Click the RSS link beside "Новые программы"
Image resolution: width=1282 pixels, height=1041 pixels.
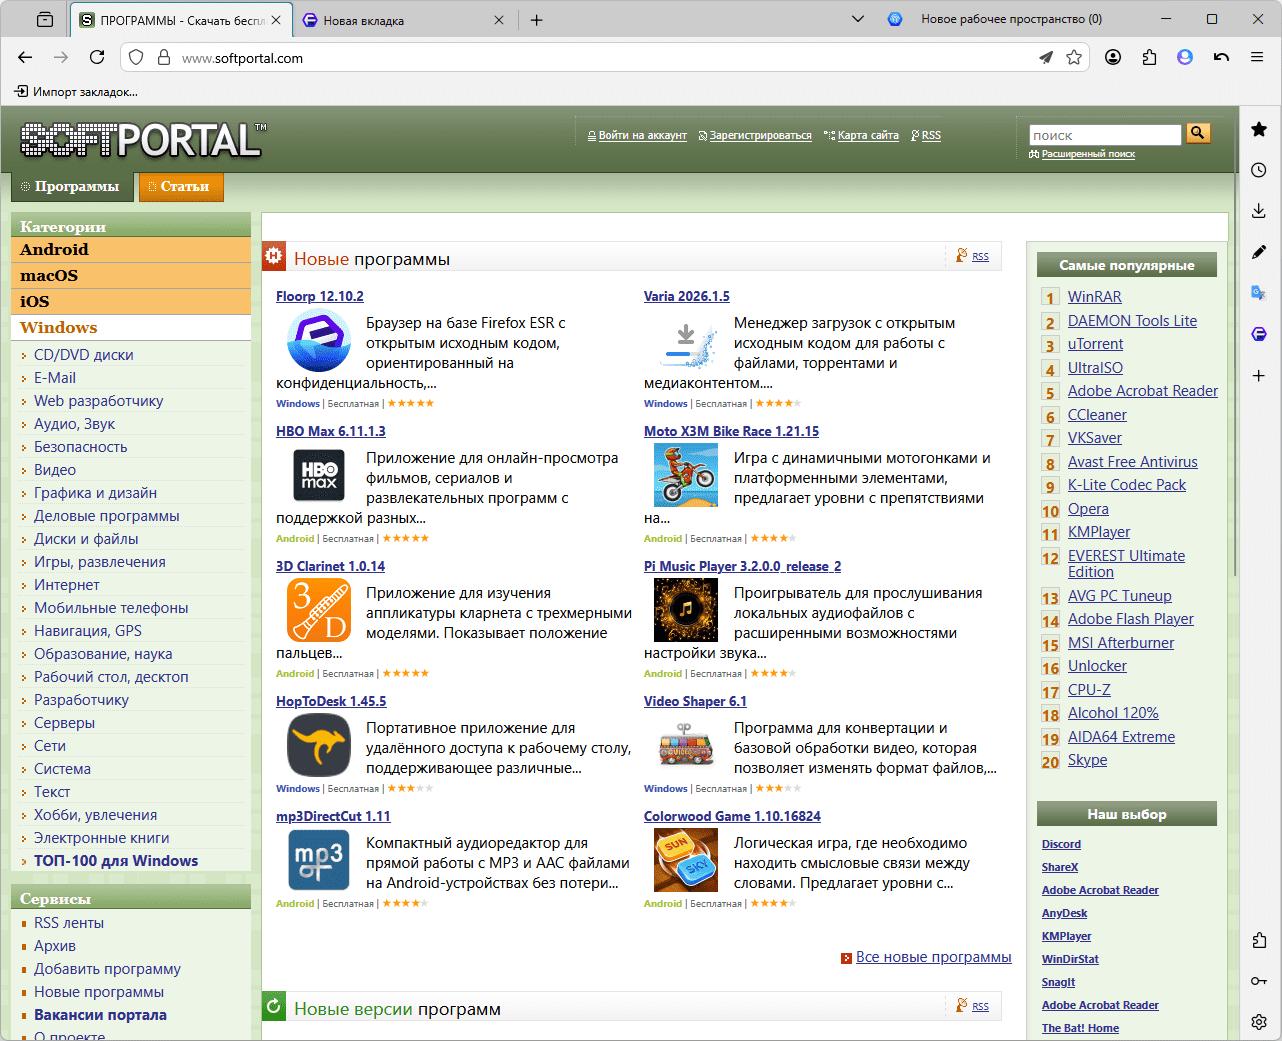[980, 257]
